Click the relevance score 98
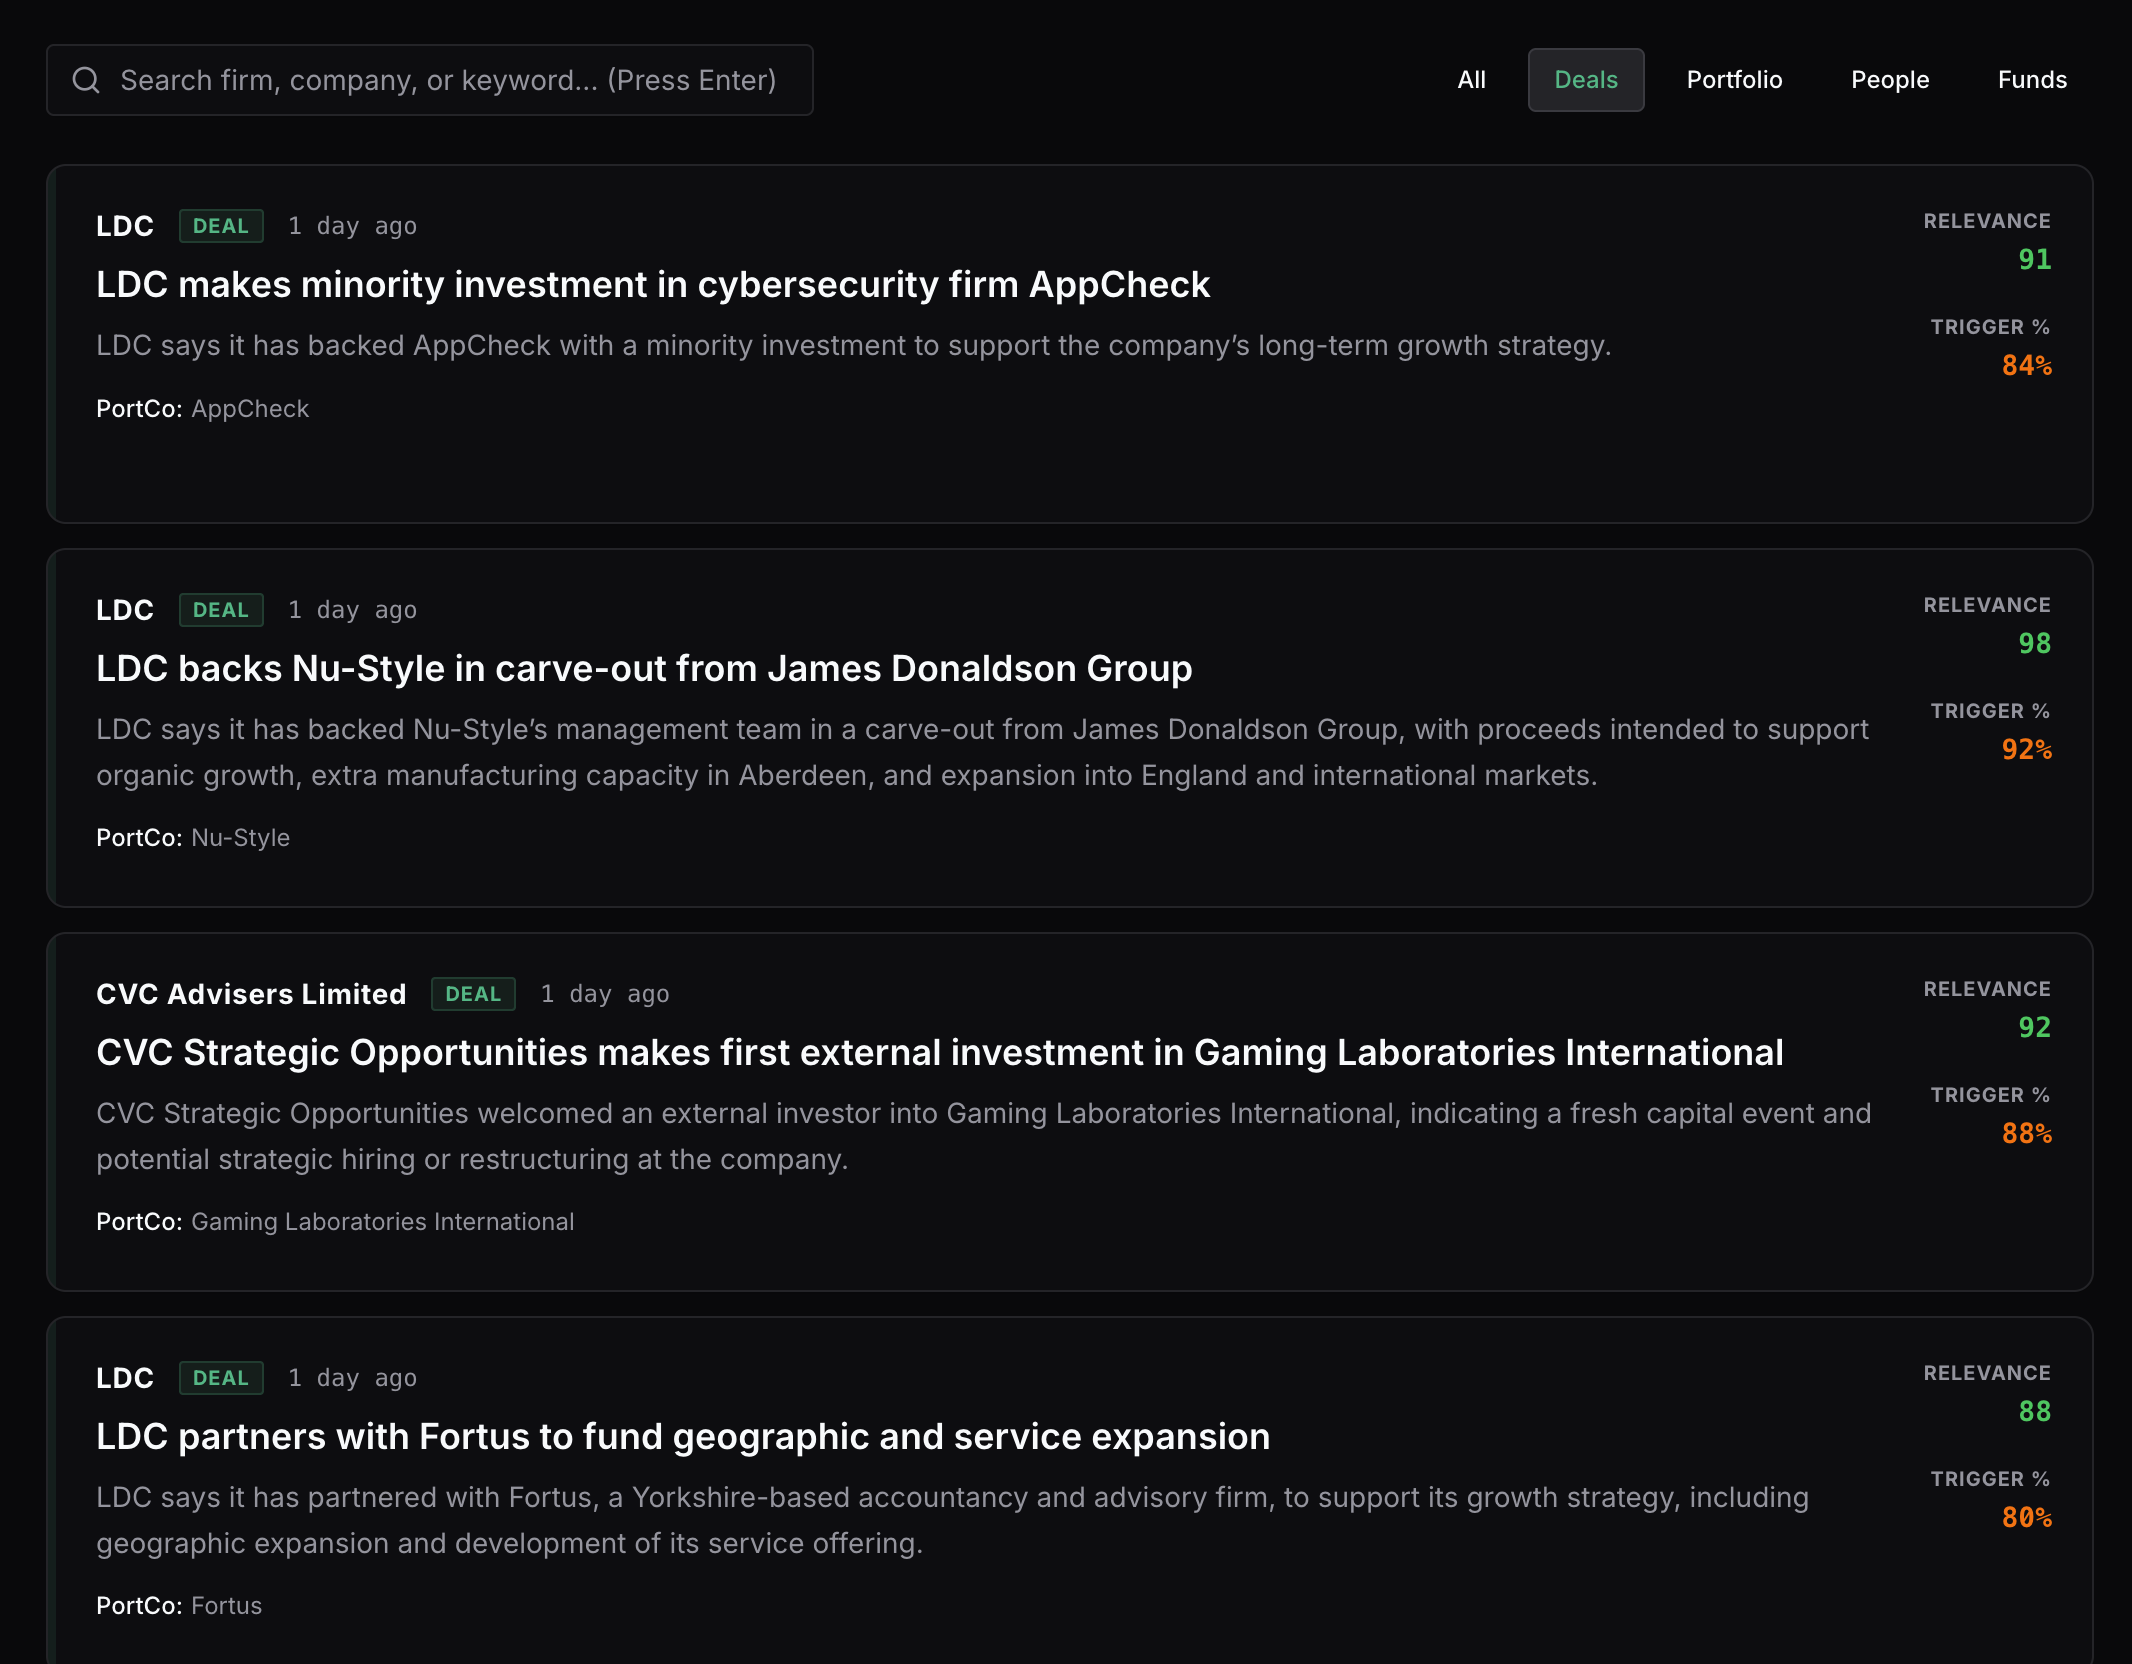The image size is (2132, 1664). point(2034,644)
